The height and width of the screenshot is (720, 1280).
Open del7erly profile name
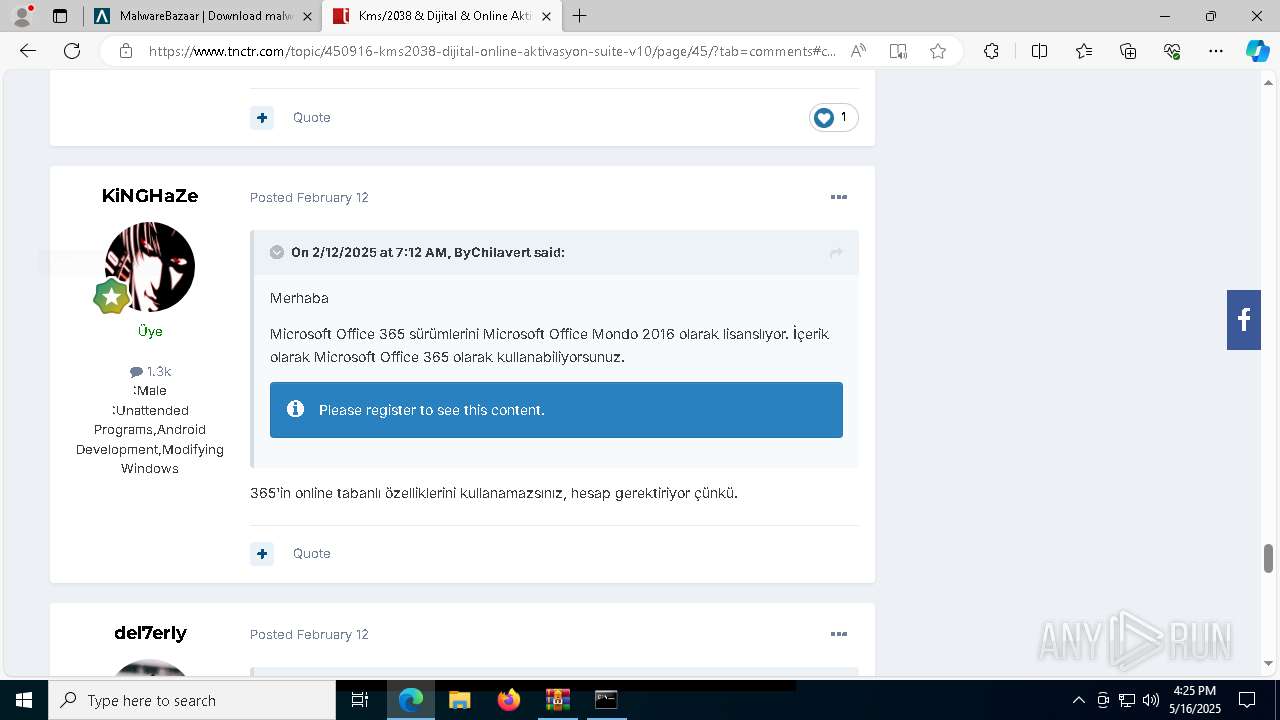[x=150, y=632]
